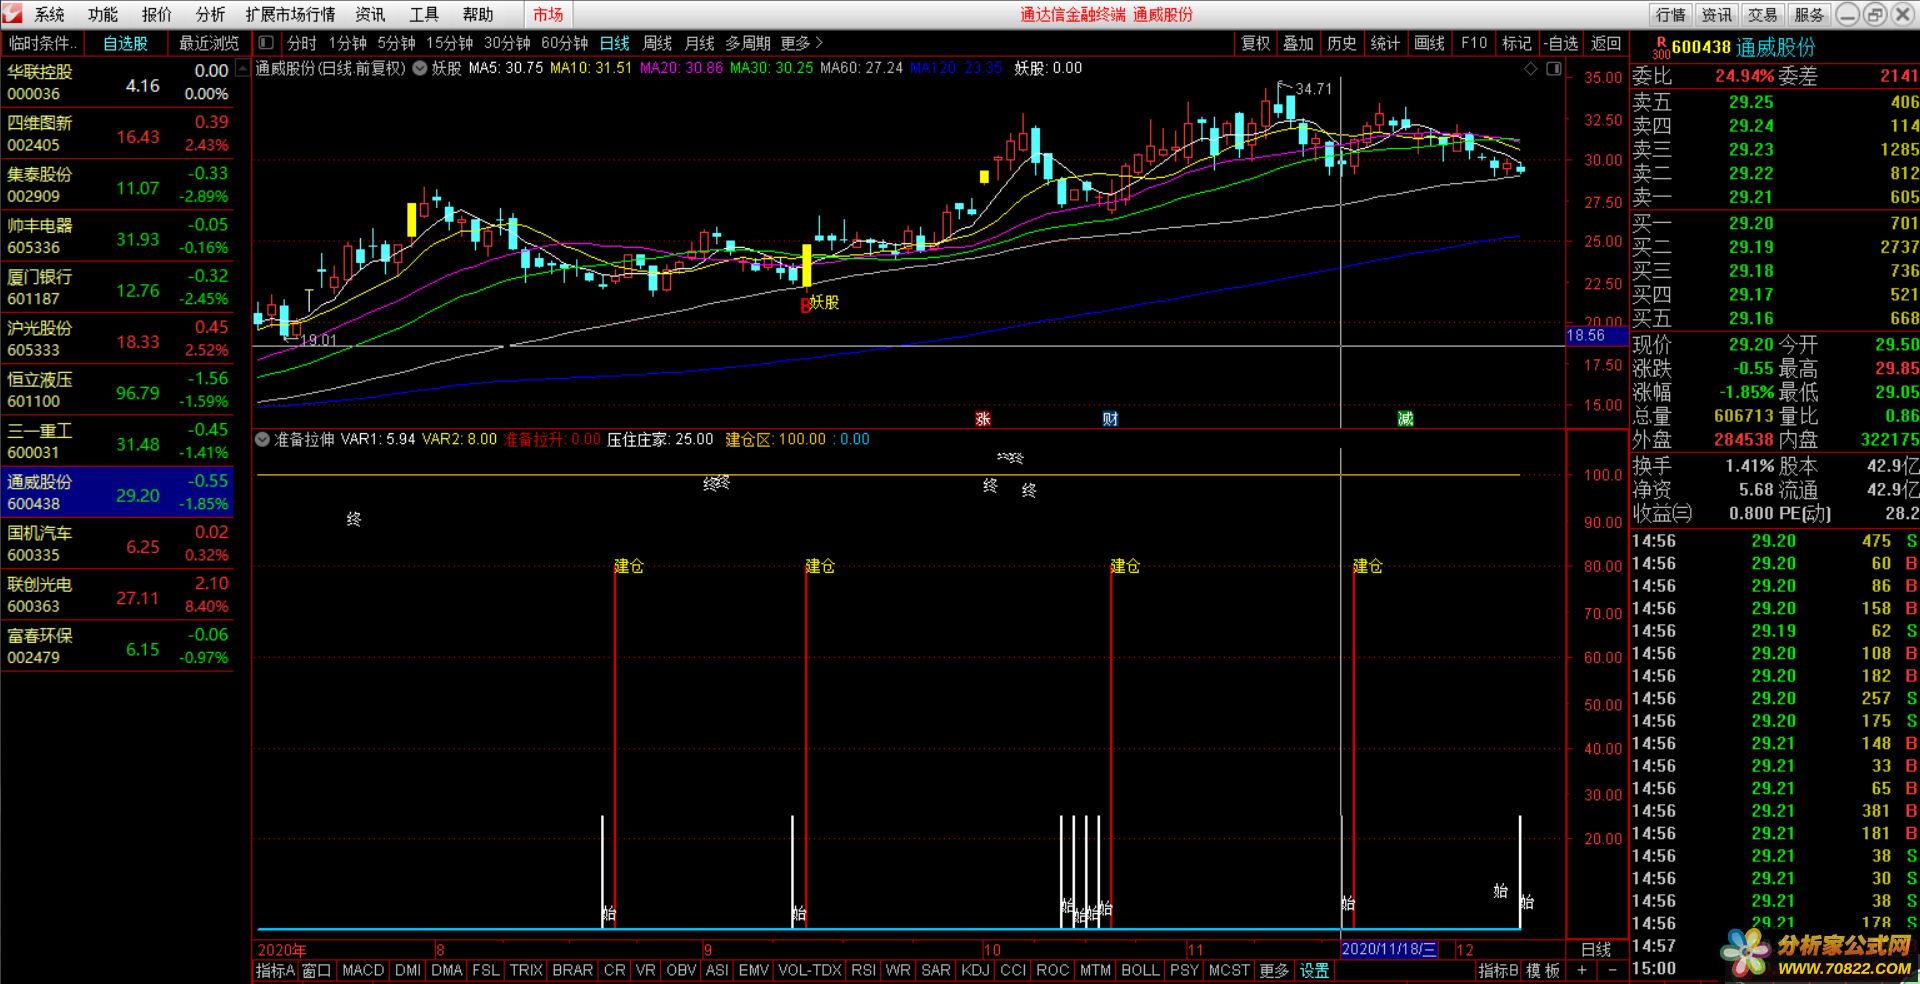
Task: Click the 模板 tab
Action: click(1543, 970)
